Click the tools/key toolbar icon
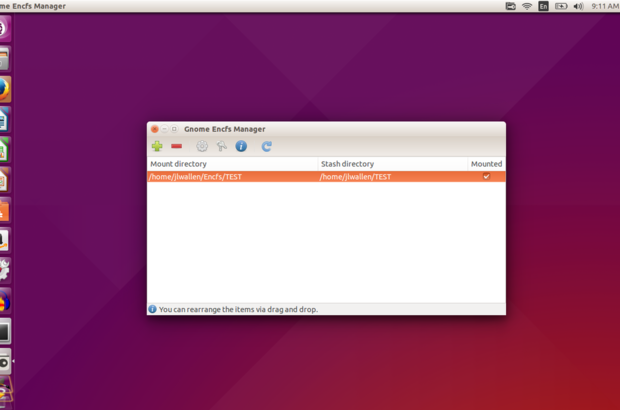Image resolution: width=620 pixels, height=410 pixels. (x=221, y=146)
